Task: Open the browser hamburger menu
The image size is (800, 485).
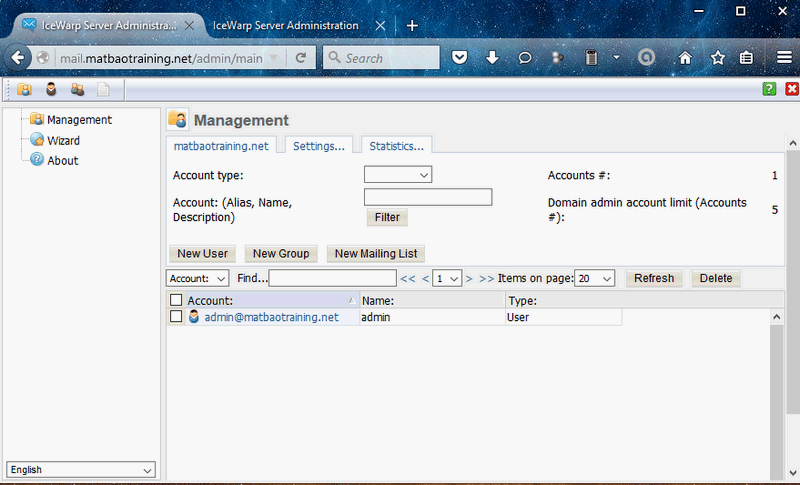Action: click(784, 58)
